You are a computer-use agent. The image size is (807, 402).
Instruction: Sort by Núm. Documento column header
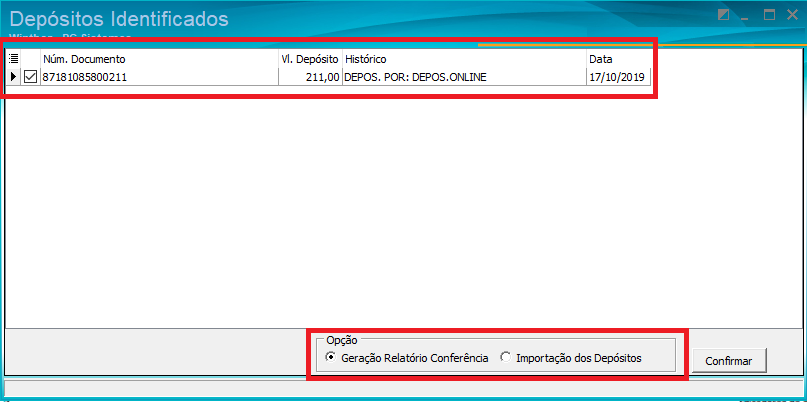pos(160,59)
